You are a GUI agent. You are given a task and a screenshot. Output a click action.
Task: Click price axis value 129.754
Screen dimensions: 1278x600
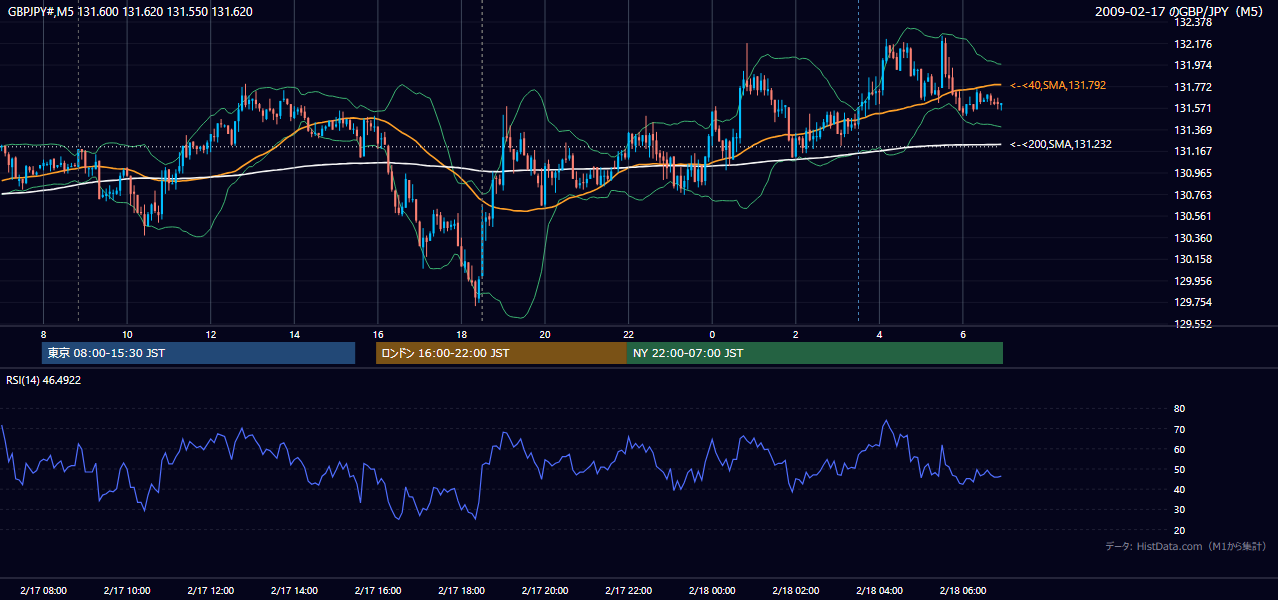click(x=1193, y=302)
